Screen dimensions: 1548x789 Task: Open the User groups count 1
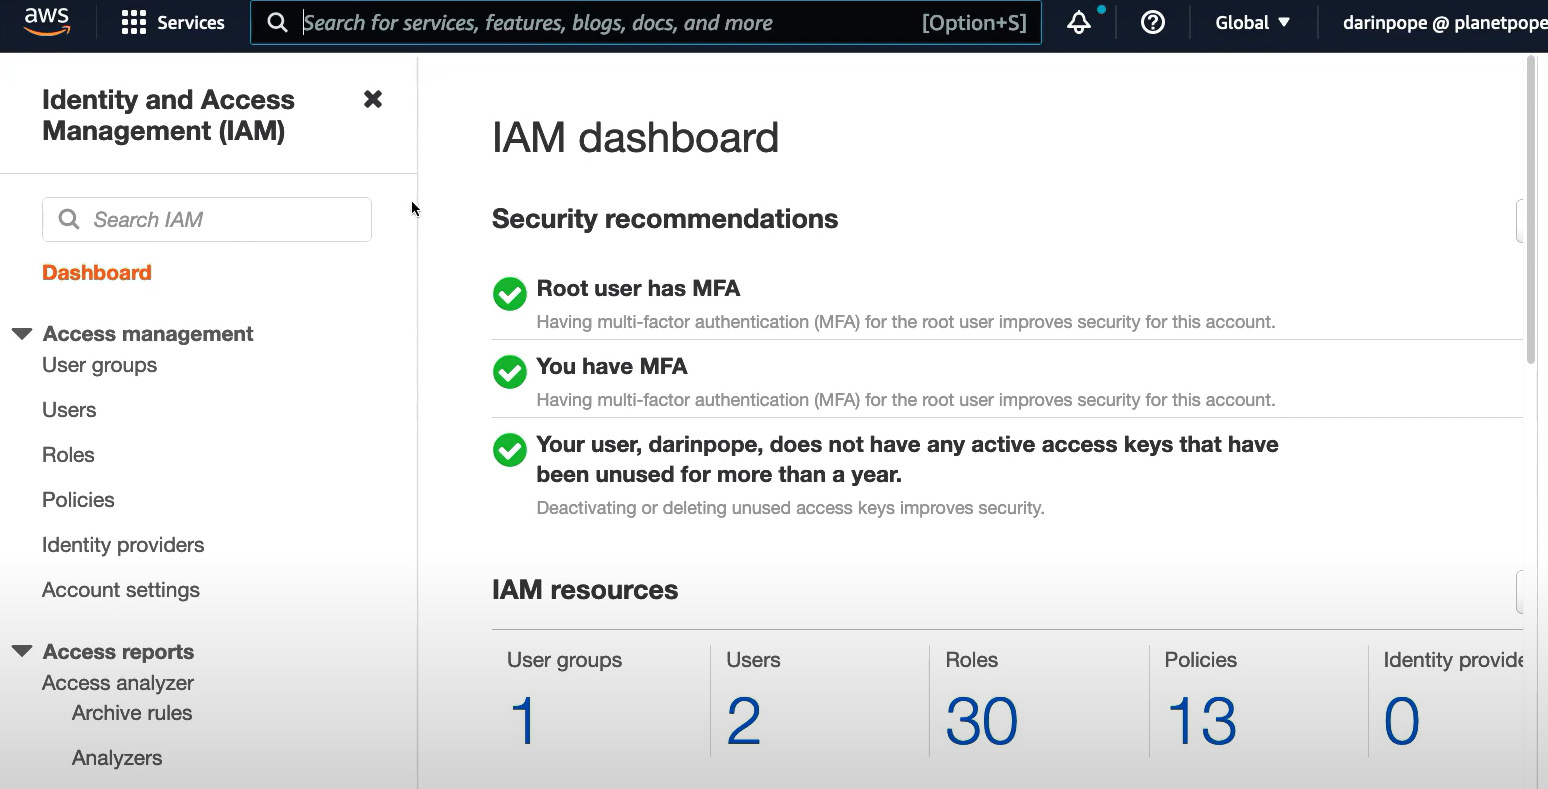(524, 721)
